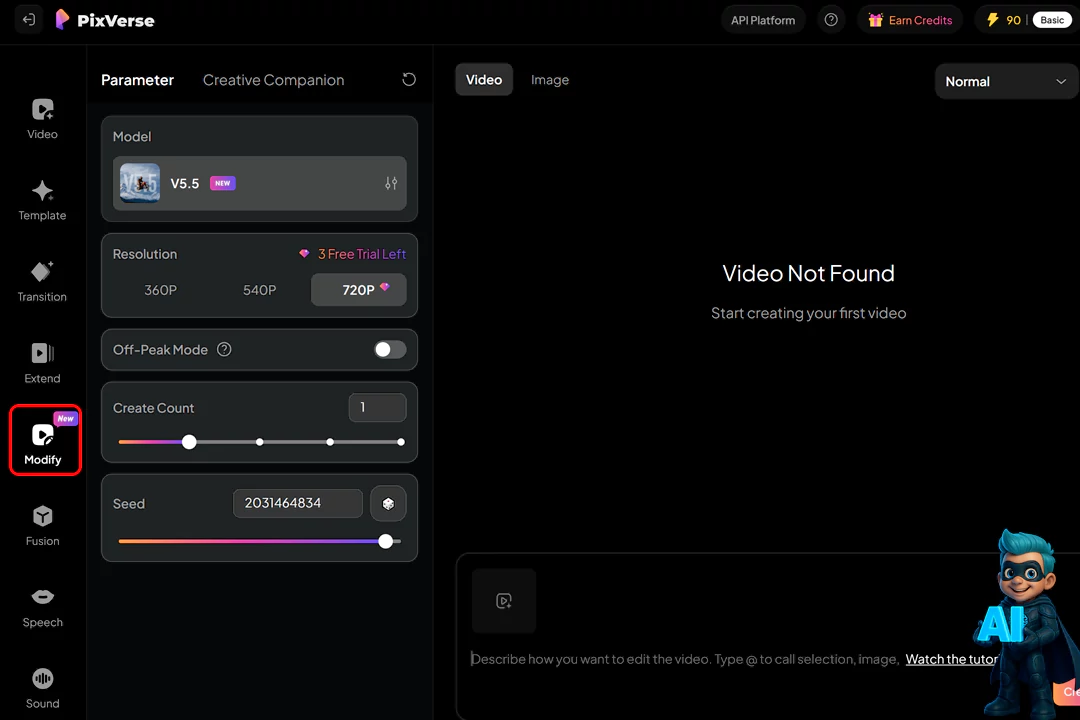Switch to the Creative Companion tab
The height and width of the screenshot is (720, 1080).
273,80
